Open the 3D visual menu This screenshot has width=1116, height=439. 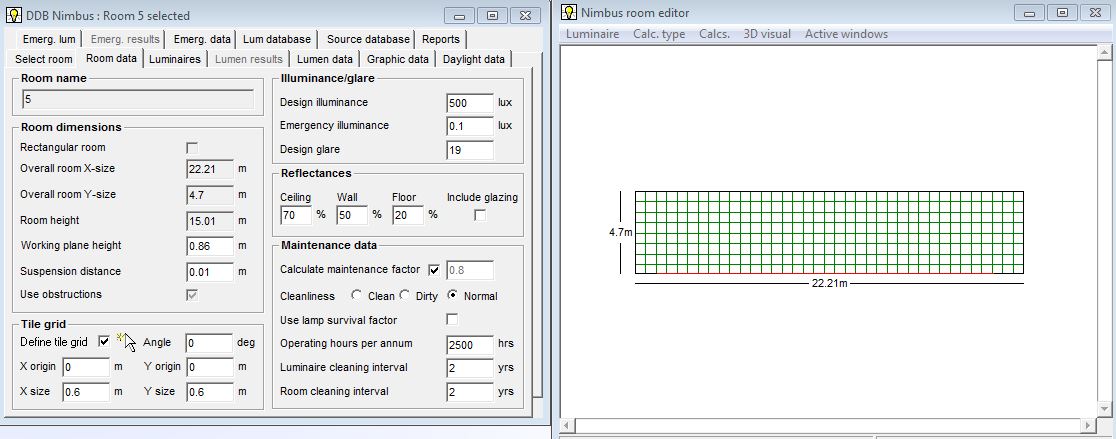click(x=767, y=34)
